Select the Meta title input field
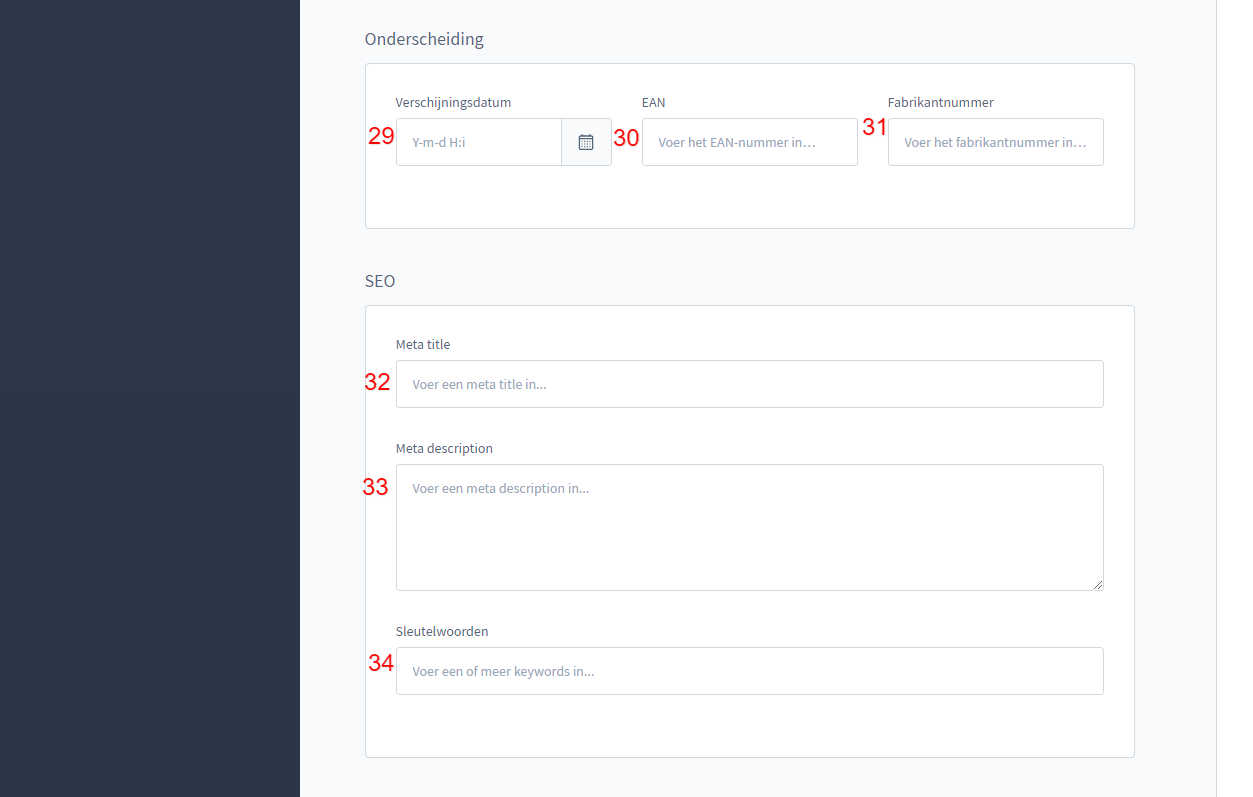Image resolution: width=1253 pixels, height=797 pixels. click(x=749, y=383)
